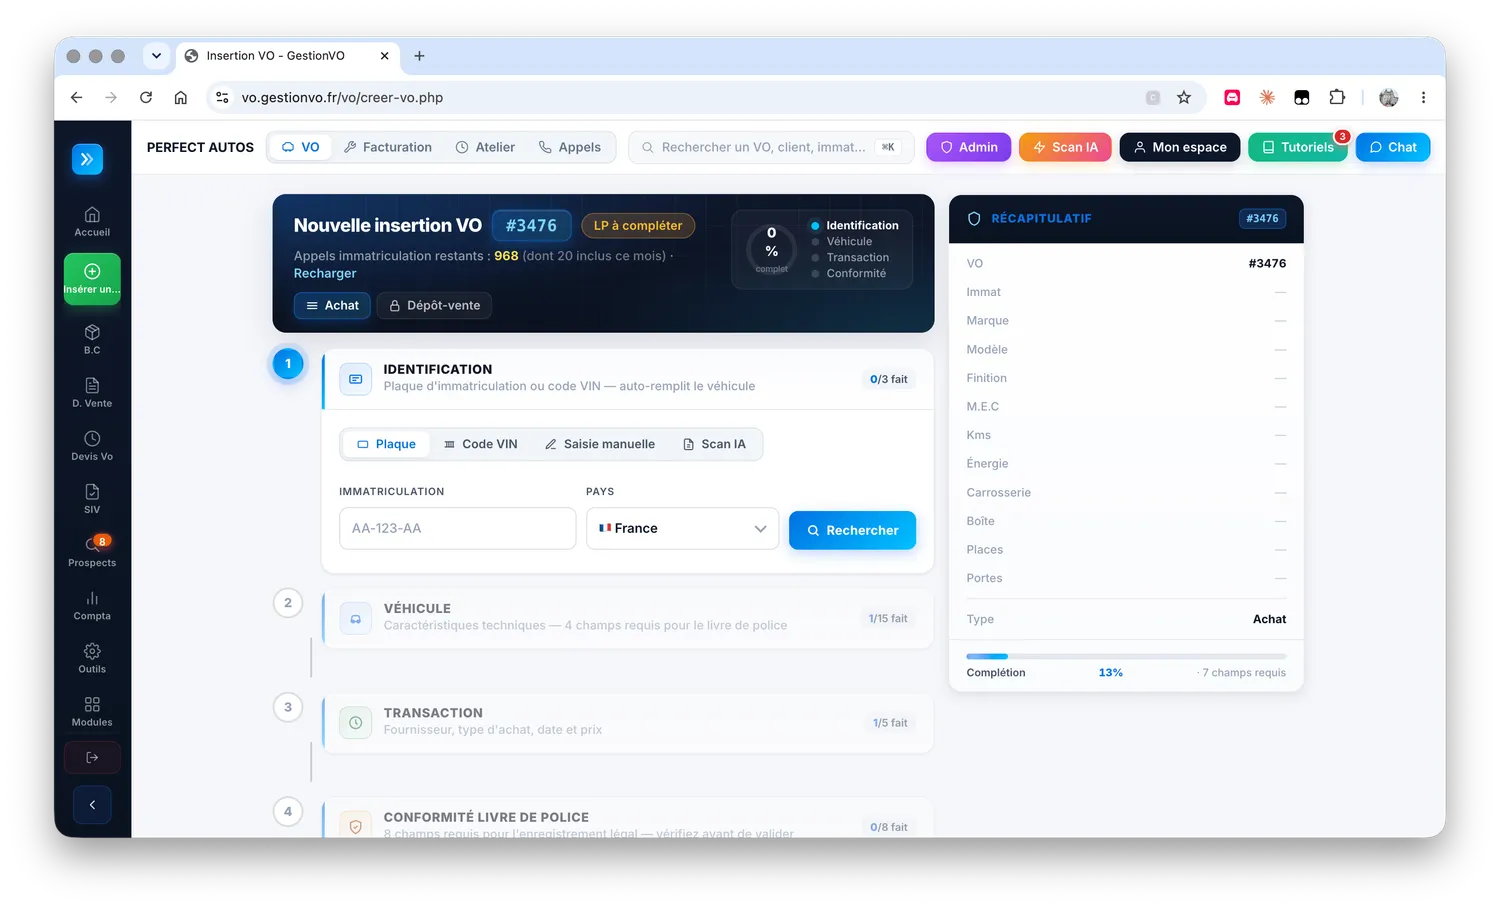
Task: Open Accueil in the sidebar
Action: (x=92, y=221)
